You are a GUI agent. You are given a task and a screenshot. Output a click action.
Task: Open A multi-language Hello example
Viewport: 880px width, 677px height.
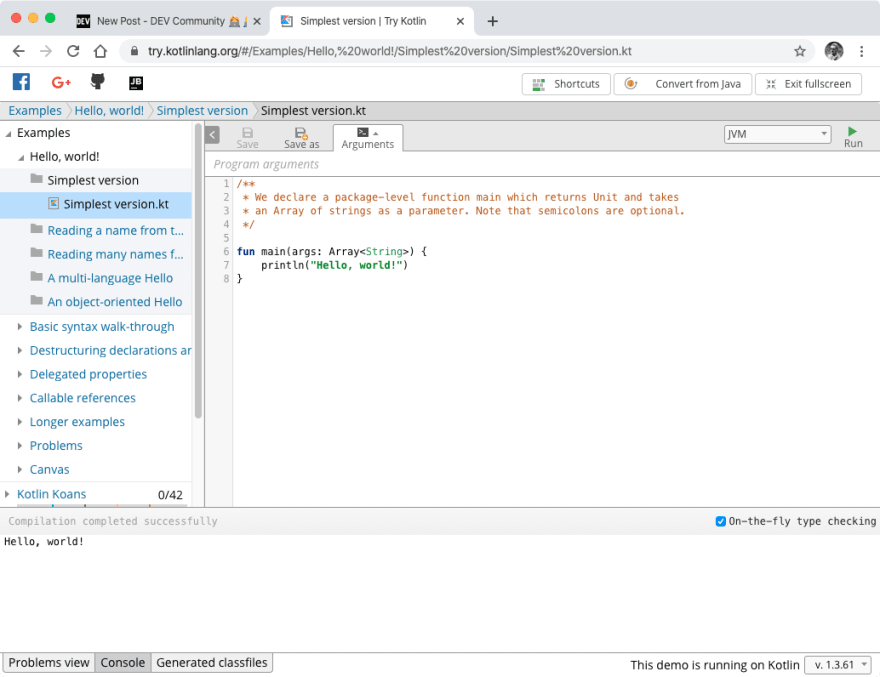point(110,278)
